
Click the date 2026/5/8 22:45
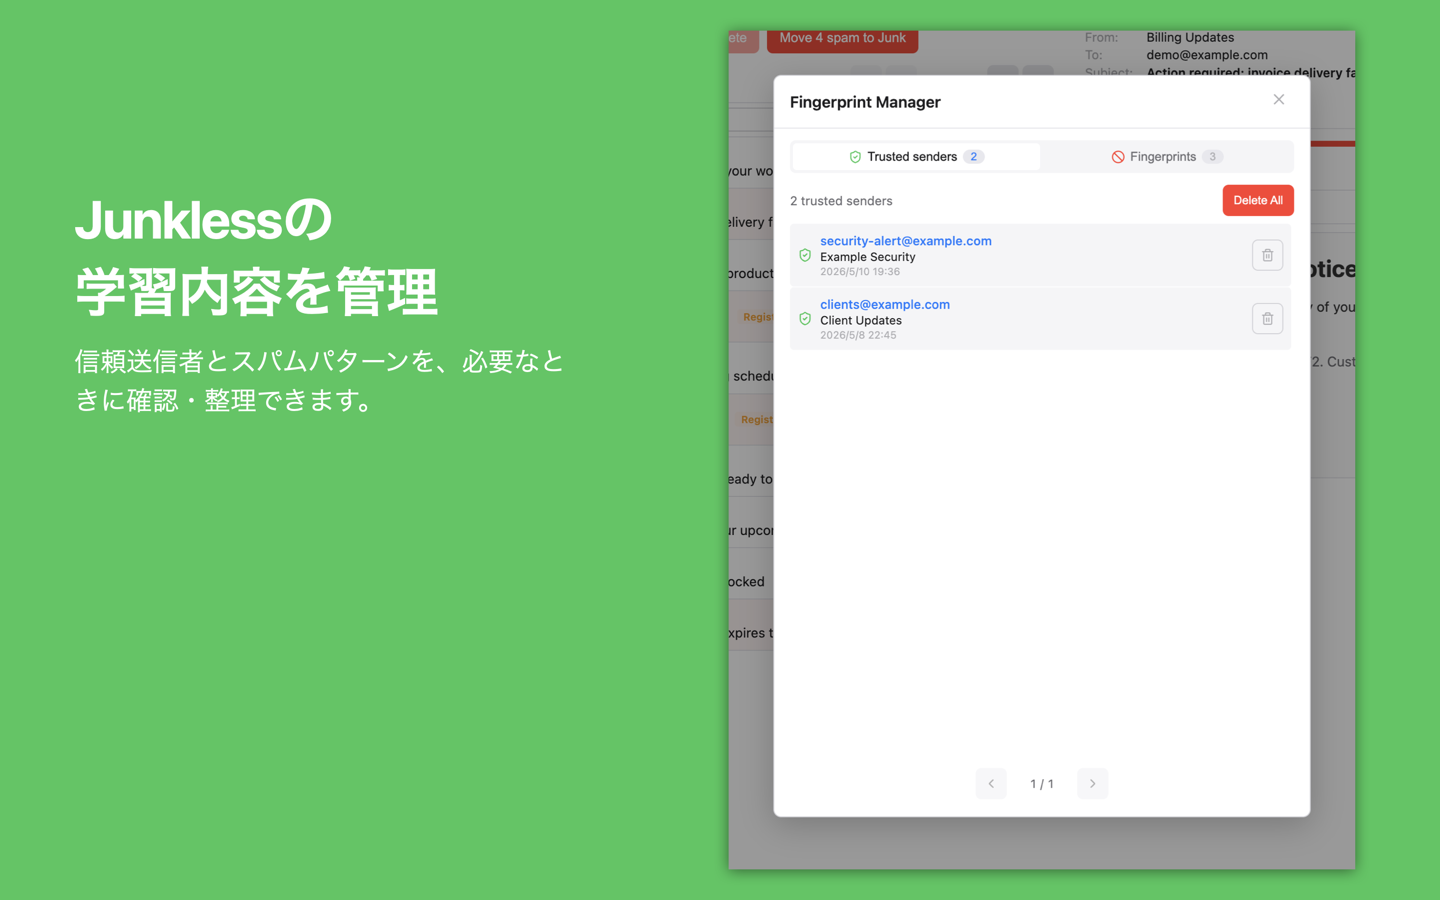point(858,336)
